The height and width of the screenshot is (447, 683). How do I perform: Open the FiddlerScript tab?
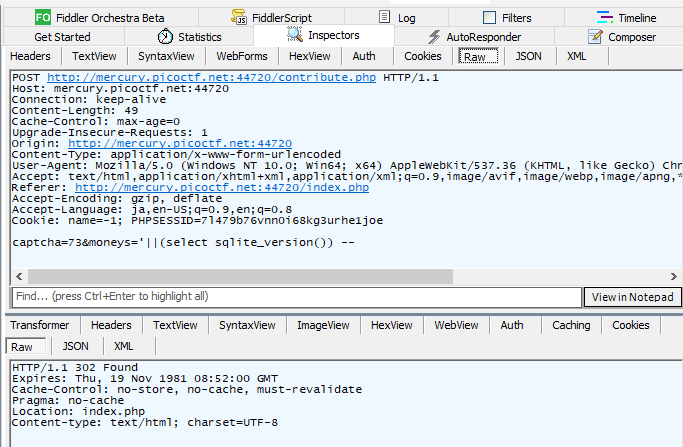(271, 18)
